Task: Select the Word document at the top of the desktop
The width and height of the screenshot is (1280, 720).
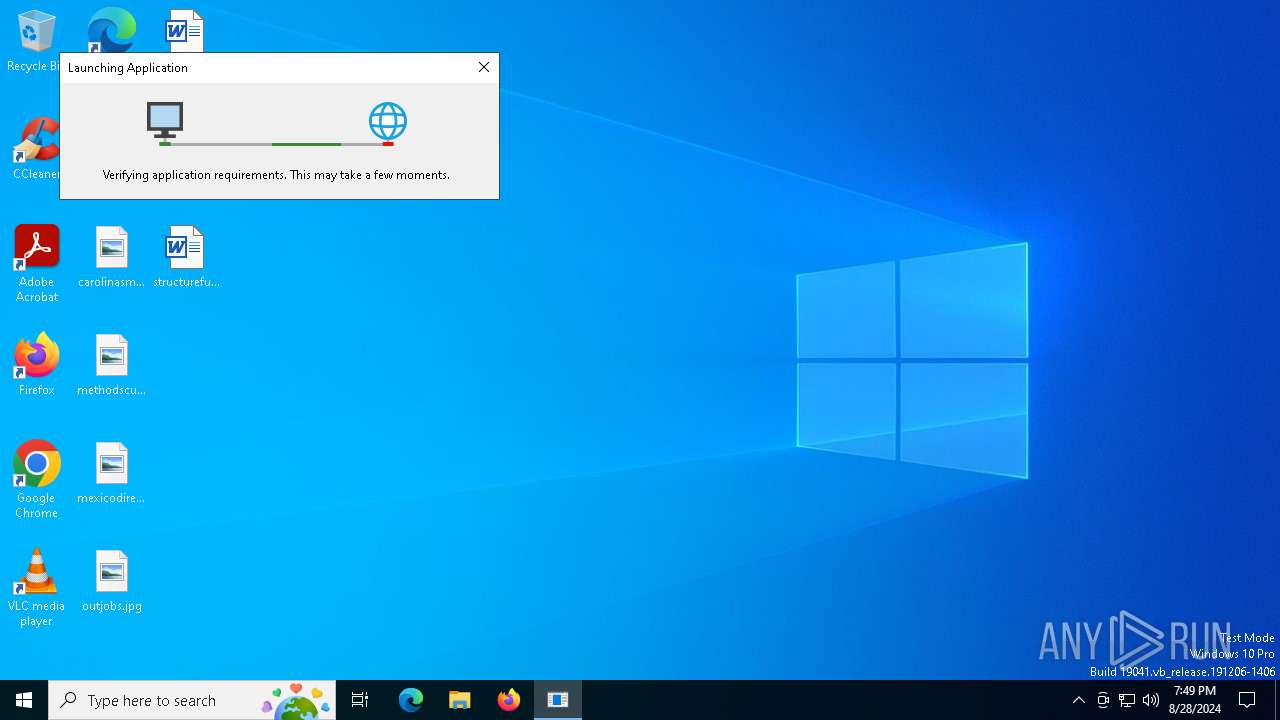Action: [x=184, y=30]
